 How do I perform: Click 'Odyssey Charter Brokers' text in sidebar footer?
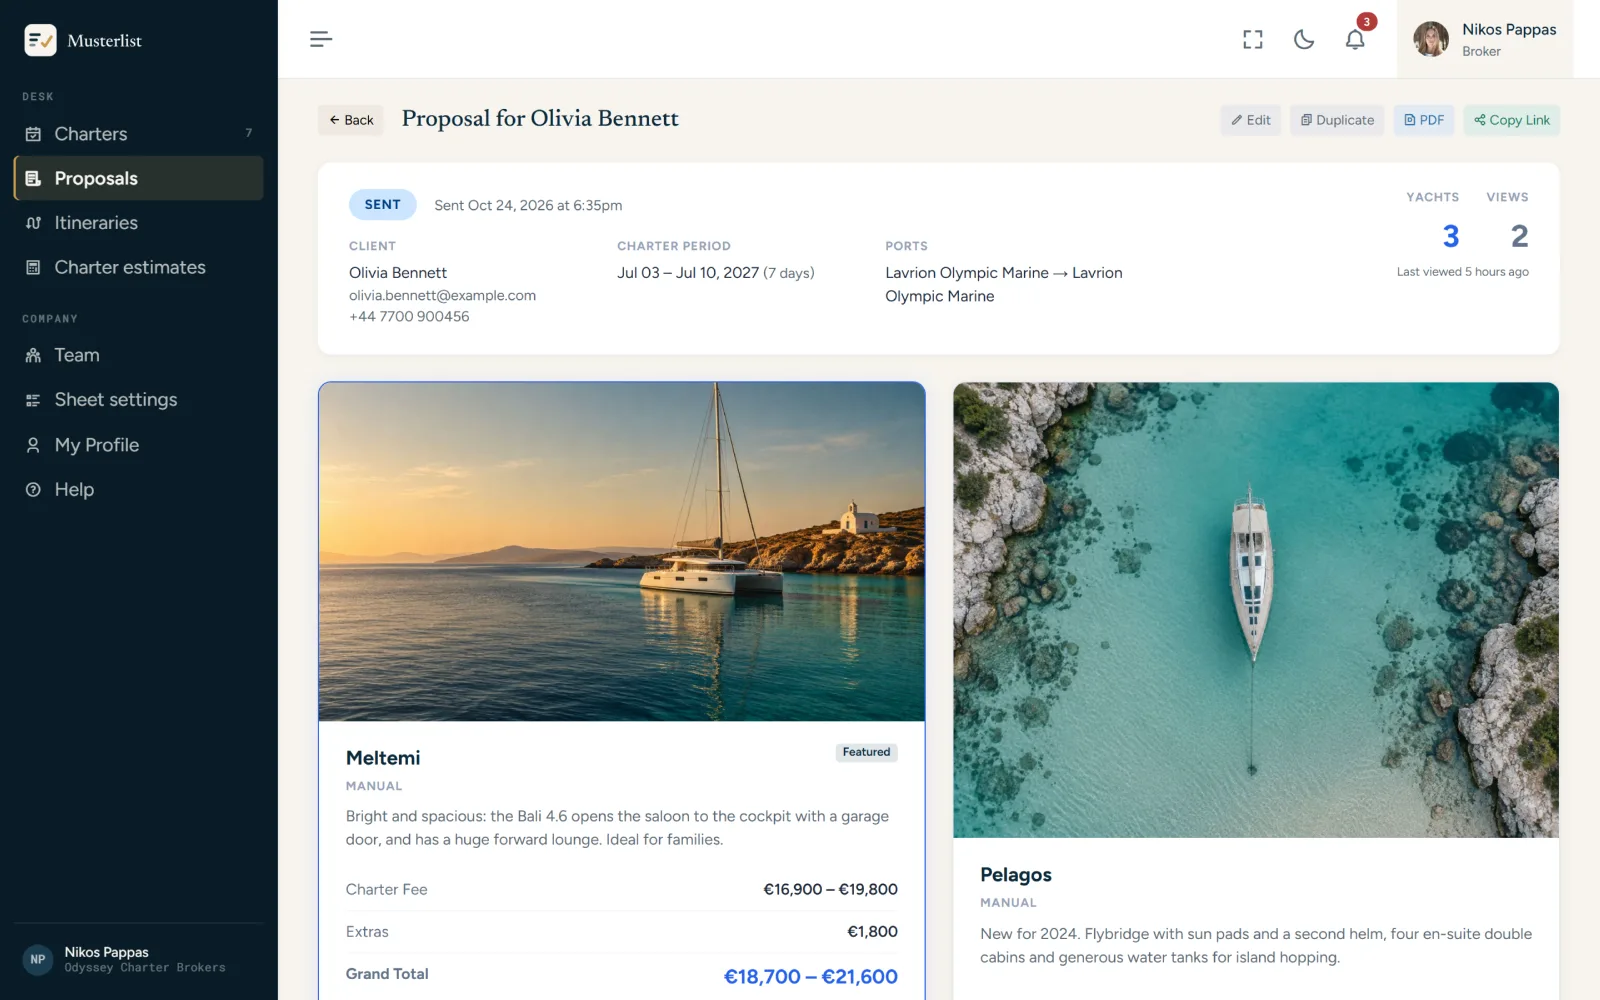(x=145, y=968)
